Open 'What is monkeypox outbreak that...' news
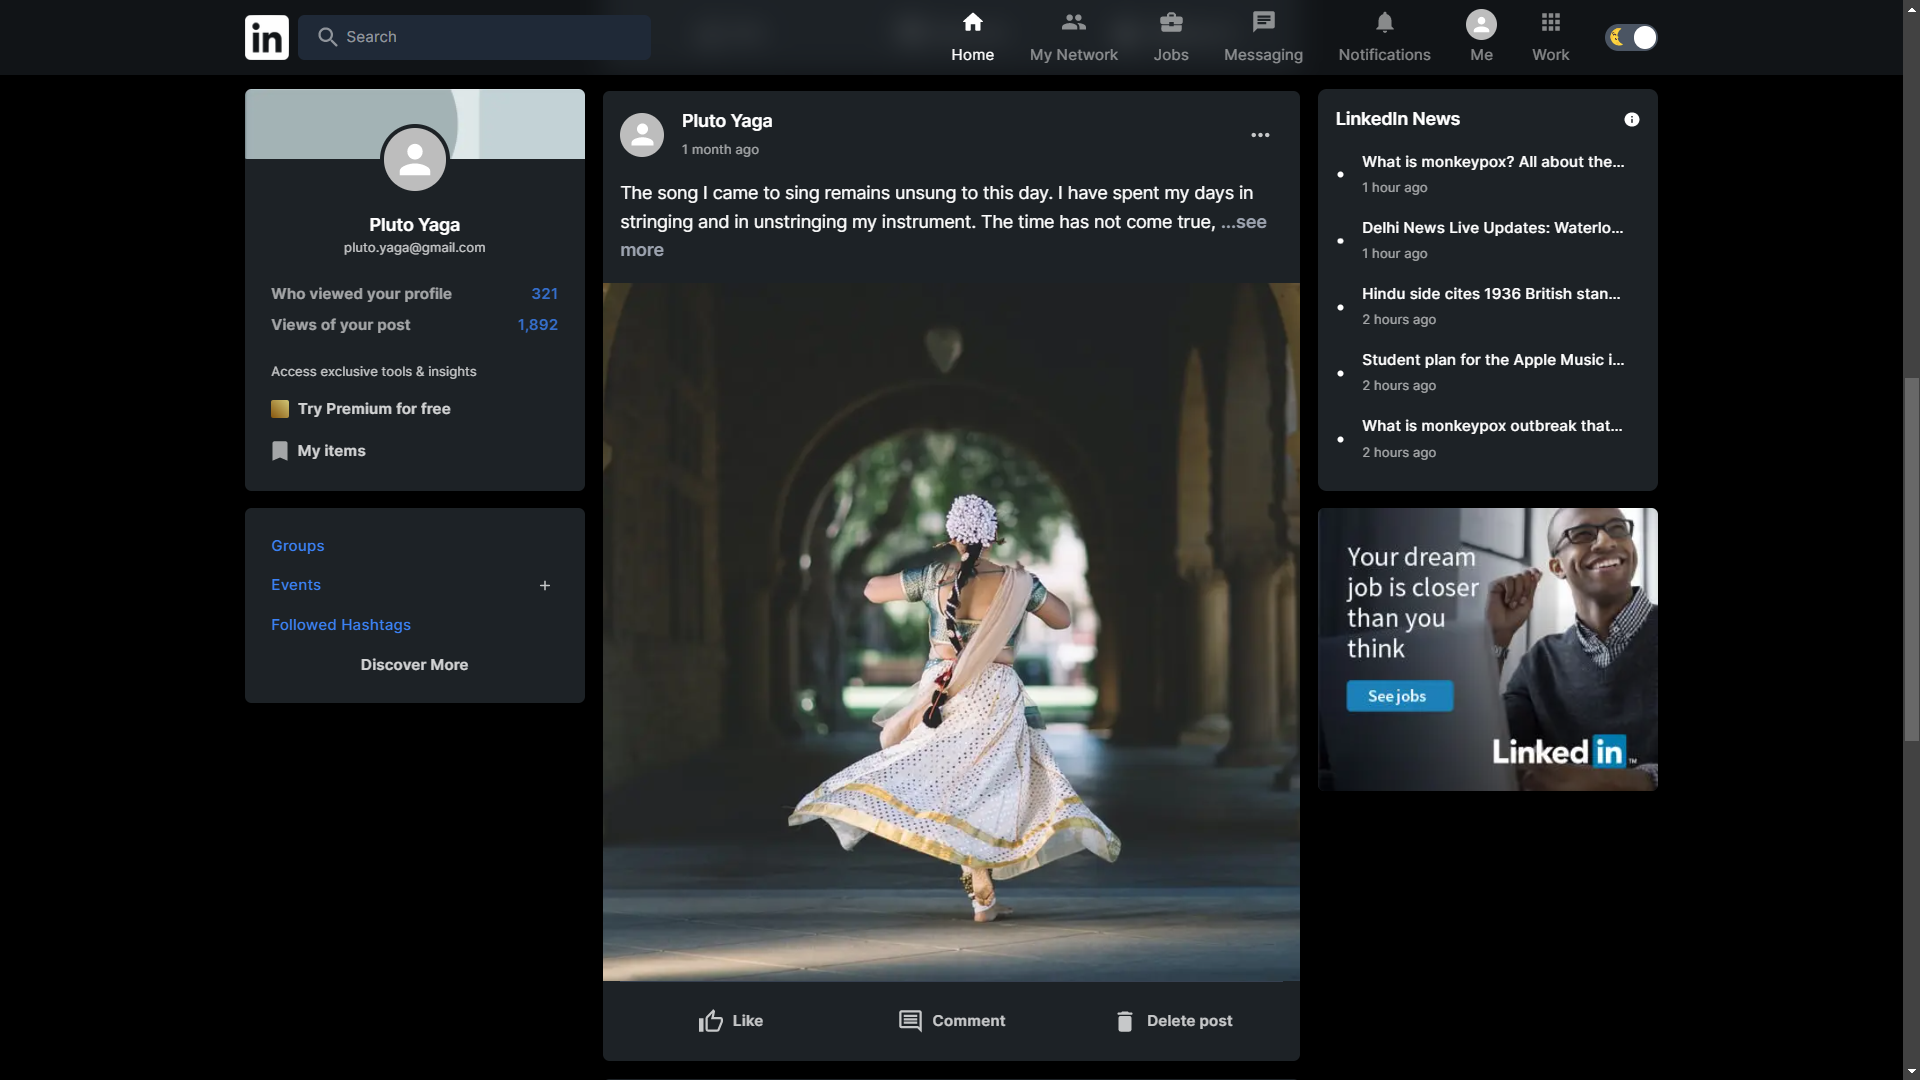Viewport: 1920px width, 1080px height. 1492,426
